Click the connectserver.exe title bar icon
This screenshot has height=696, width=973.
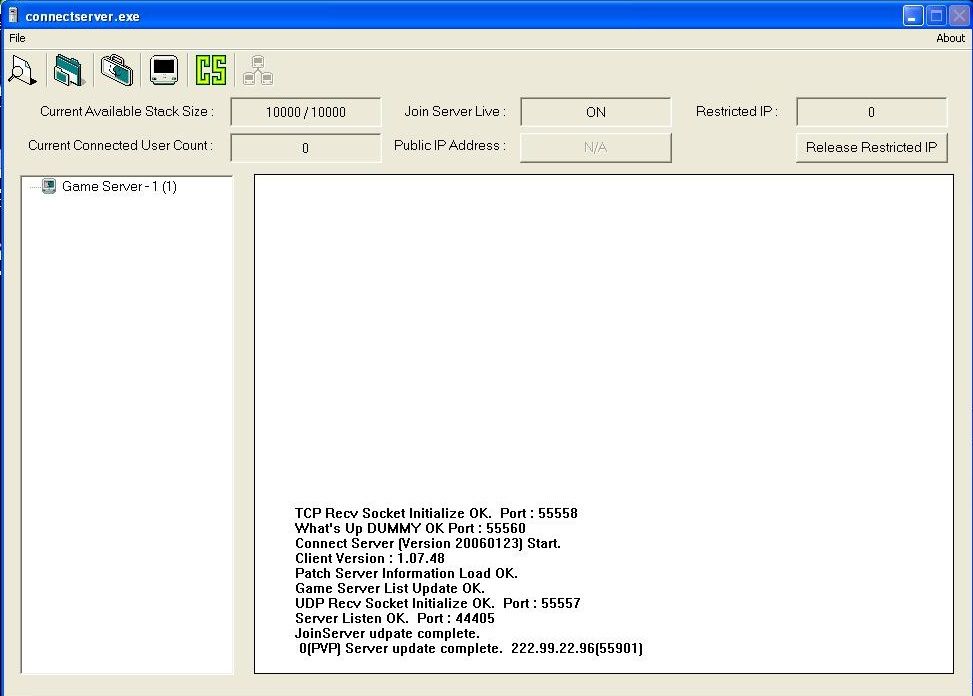click(x=13, y=15)
